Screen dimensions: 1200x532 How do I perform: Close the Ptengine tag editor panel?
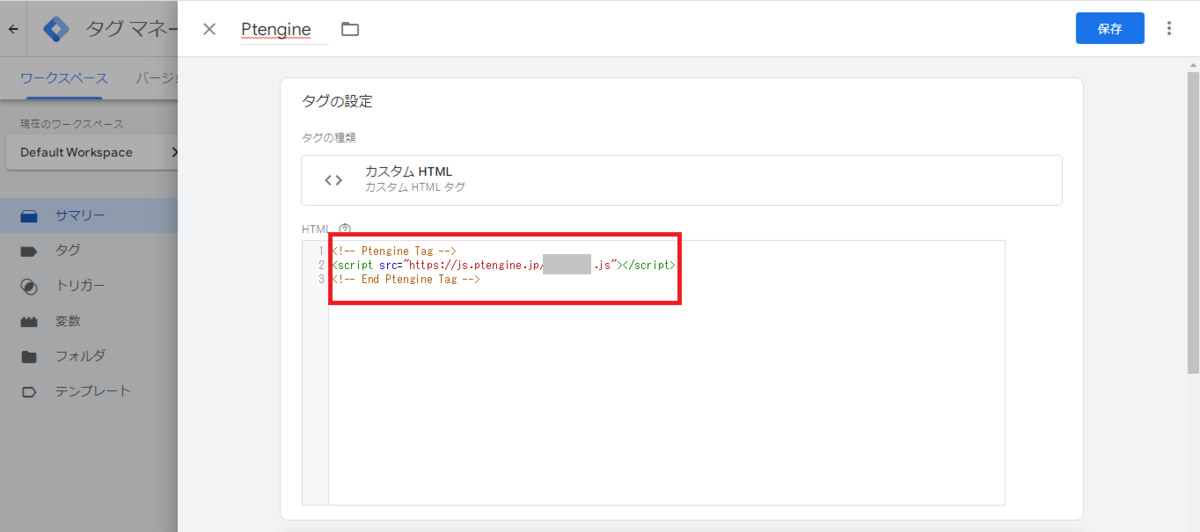209,29
